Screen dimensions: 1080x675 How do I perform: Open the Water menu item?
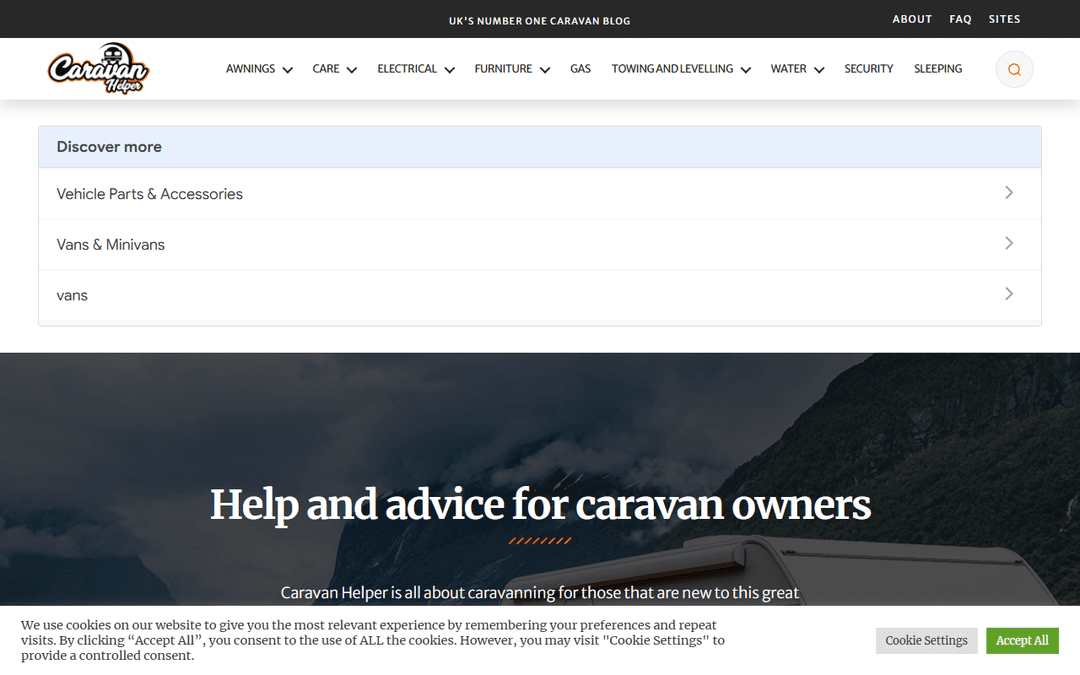tap(789, 69)
